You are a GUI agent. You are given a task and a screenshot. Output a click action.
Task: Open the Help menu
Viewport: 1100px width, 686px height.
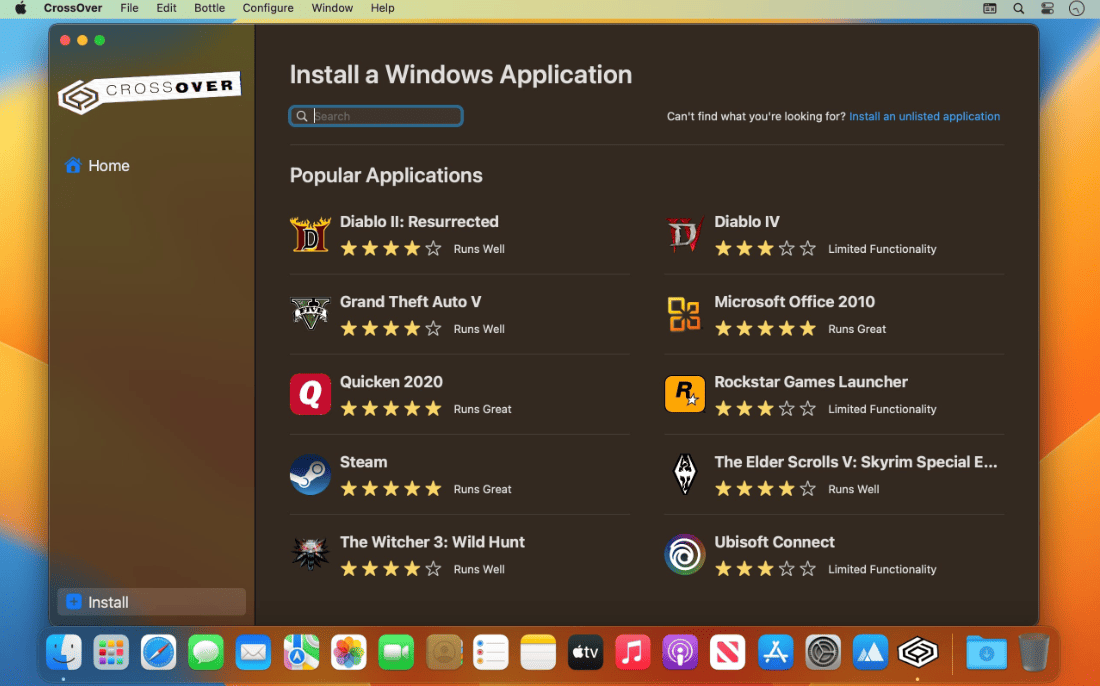(382, 8)
